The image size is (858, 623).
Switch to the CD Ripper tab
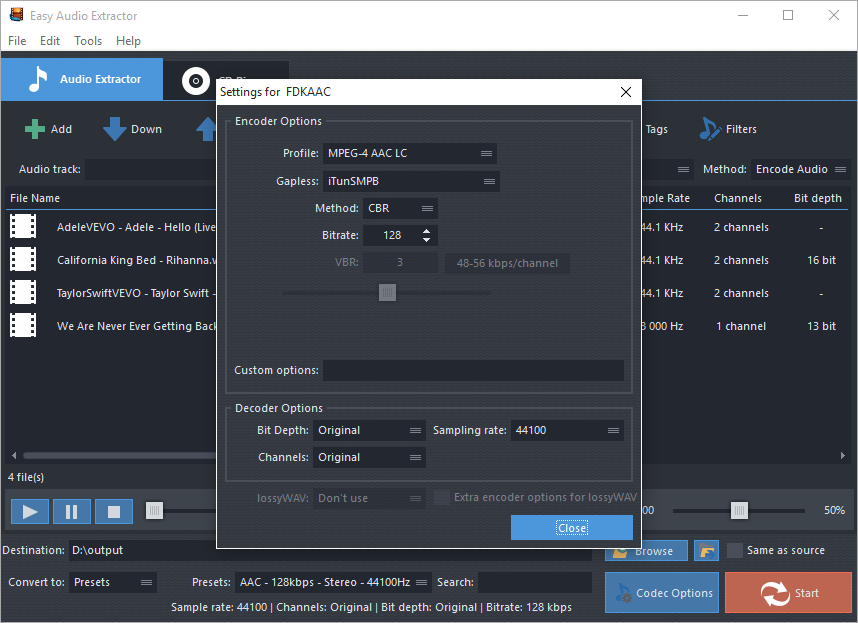pos(195,79)
